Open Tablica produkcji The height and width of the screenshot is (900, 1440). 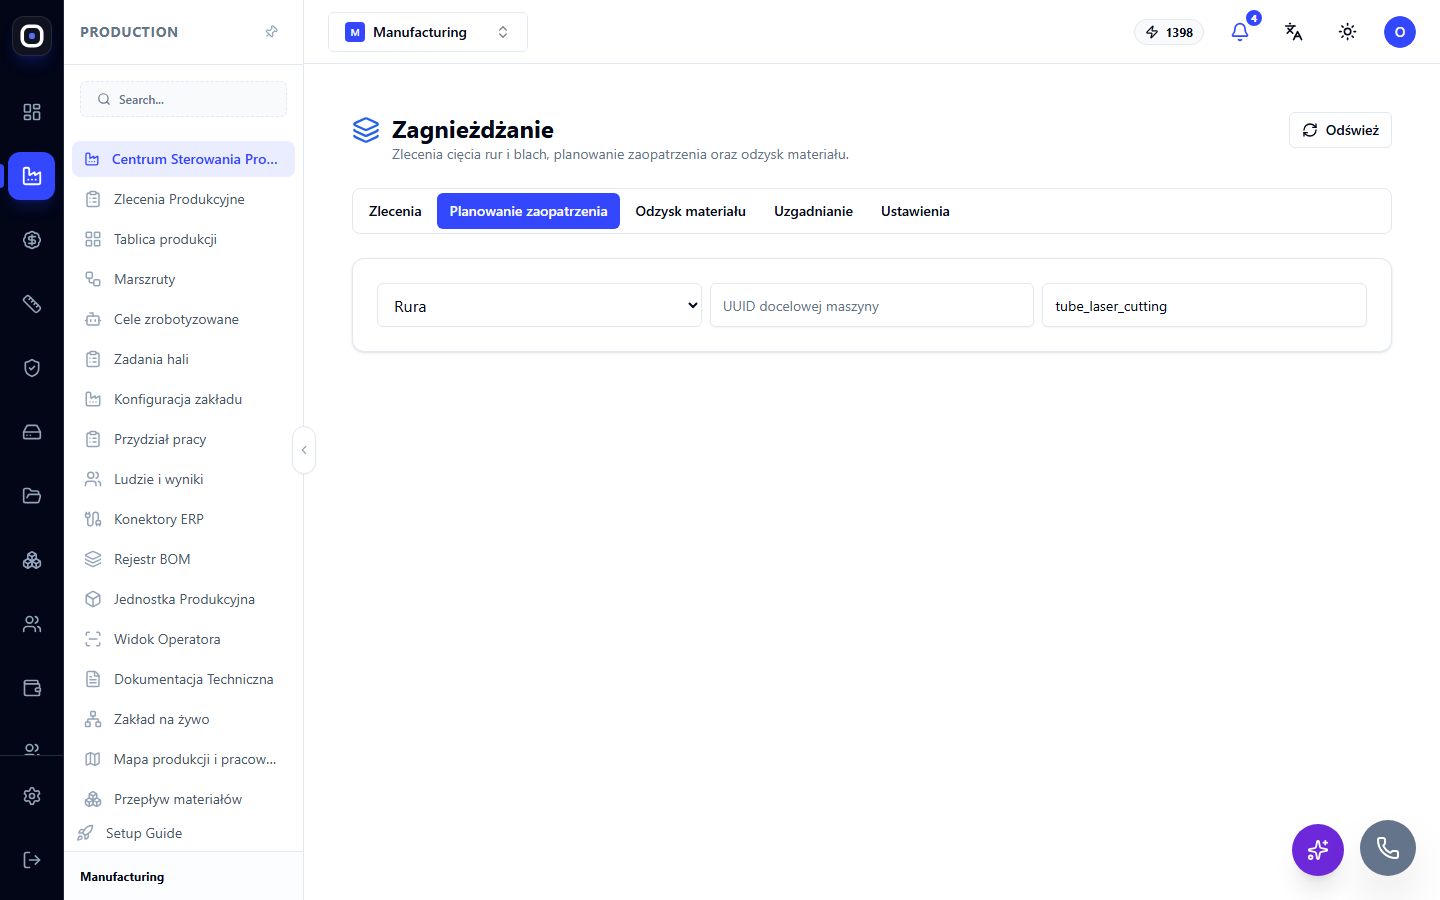point(184,239)
